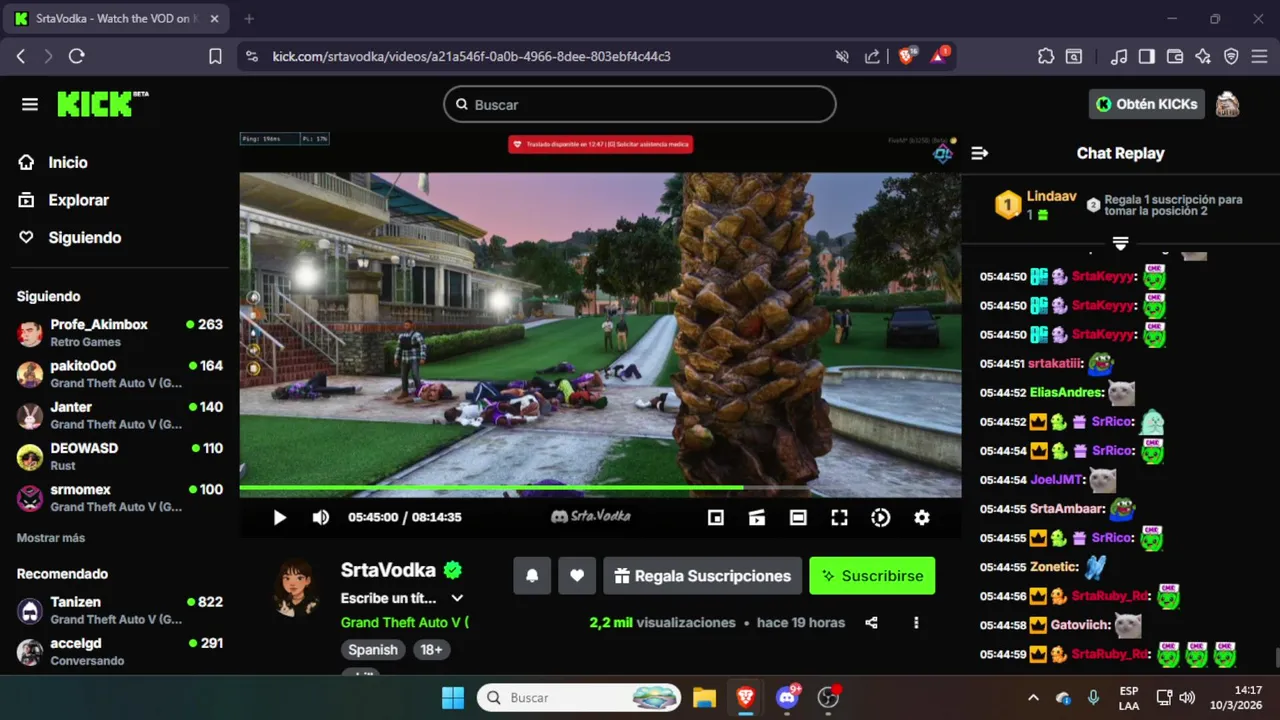Select the Spanish tag

coord(373,650)
